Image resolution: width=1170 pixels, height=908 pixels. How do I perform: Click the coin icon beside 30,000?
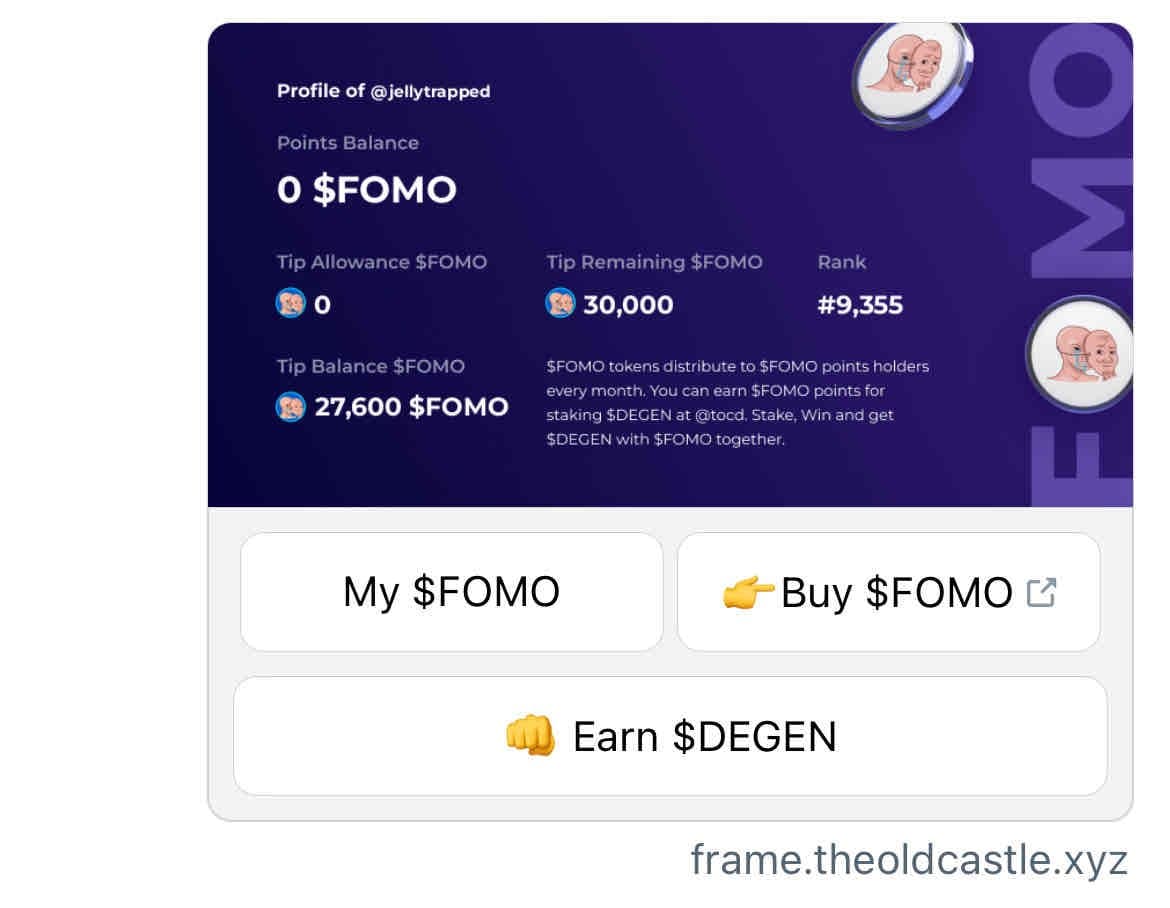[560, 303]
